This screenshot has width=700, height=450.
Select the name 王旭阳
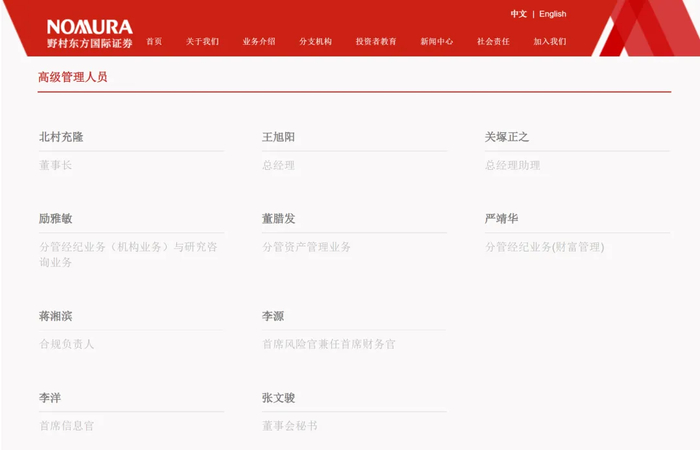279,137
